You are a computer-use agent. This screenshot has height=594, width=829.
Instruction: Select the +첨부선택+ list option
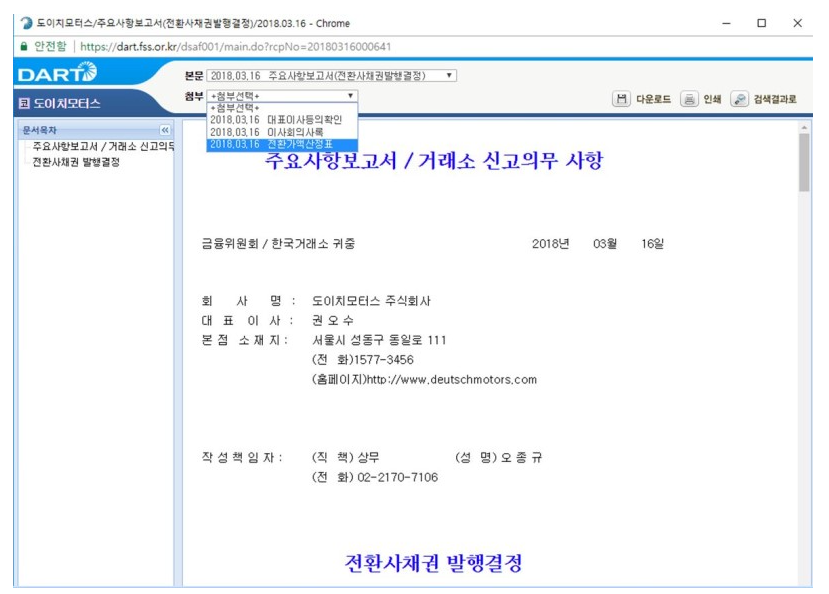coord(282,108)
